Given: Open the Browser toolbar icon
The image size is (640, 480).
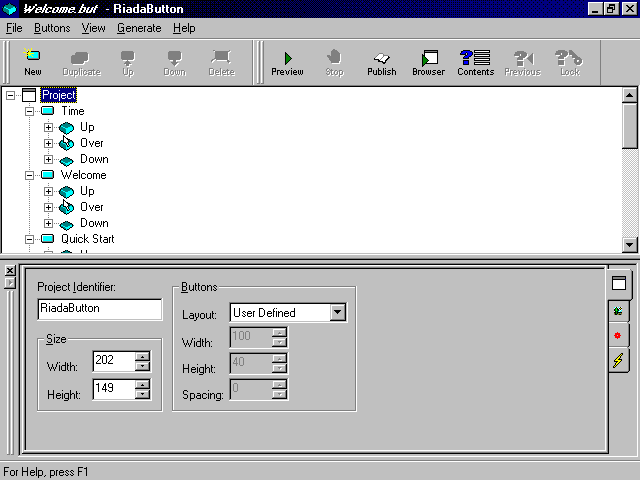Looking at the screenshot, I should point(428,62).
